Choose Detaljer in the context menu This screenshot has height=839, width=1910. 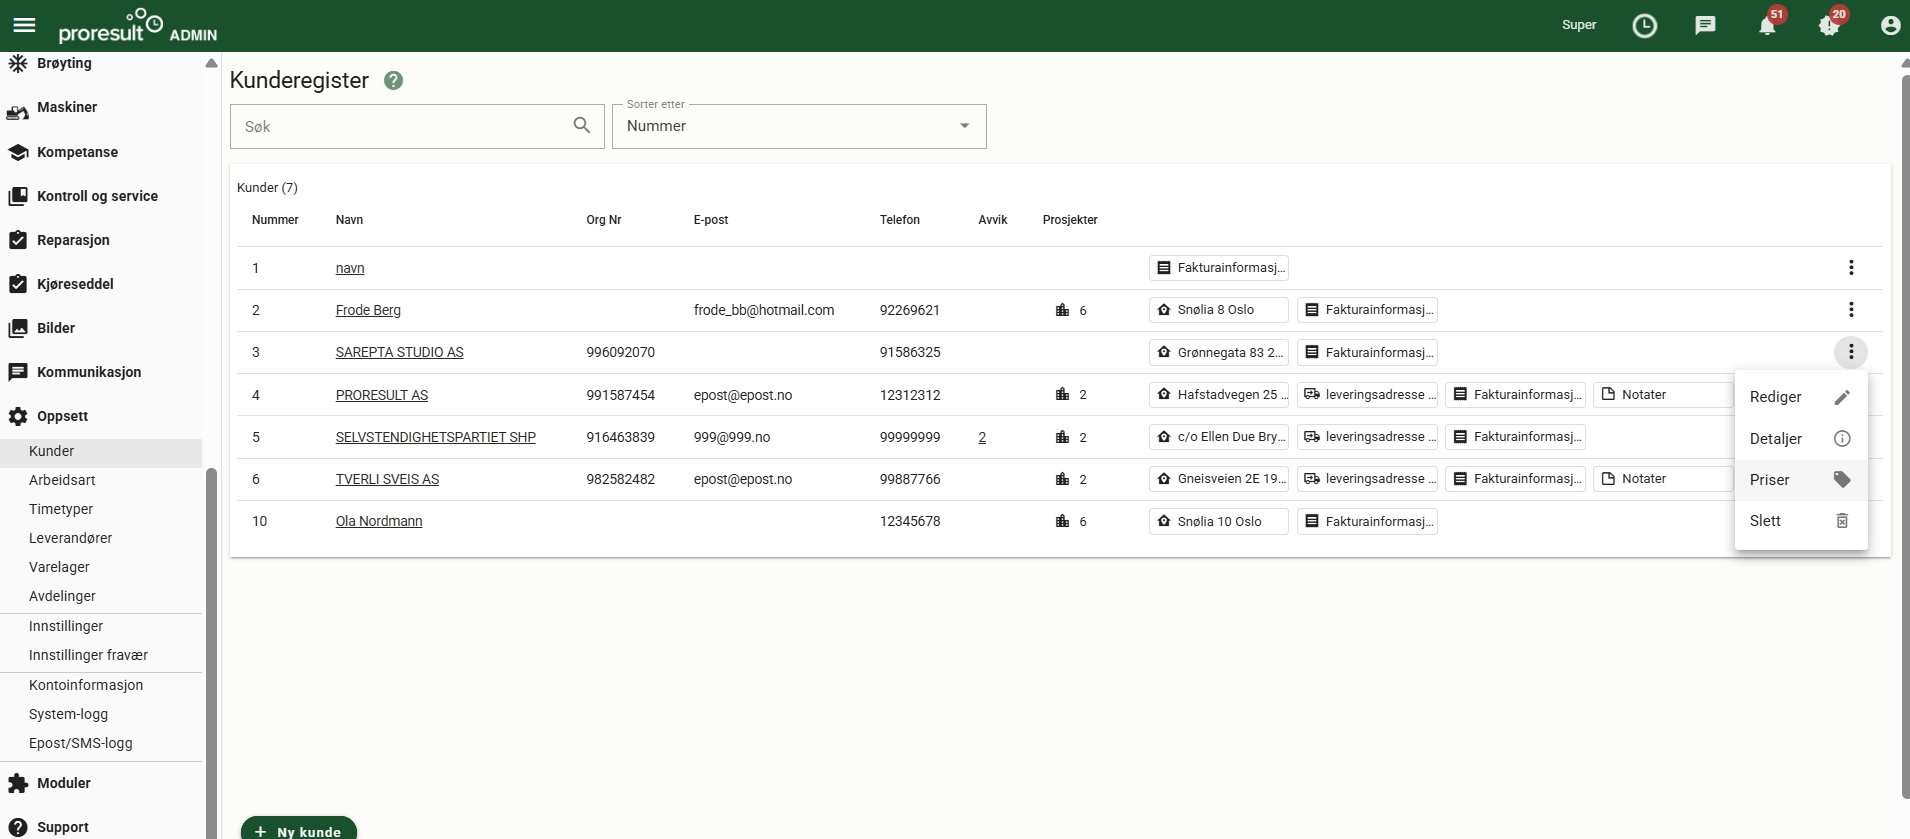coord(1801,438)
